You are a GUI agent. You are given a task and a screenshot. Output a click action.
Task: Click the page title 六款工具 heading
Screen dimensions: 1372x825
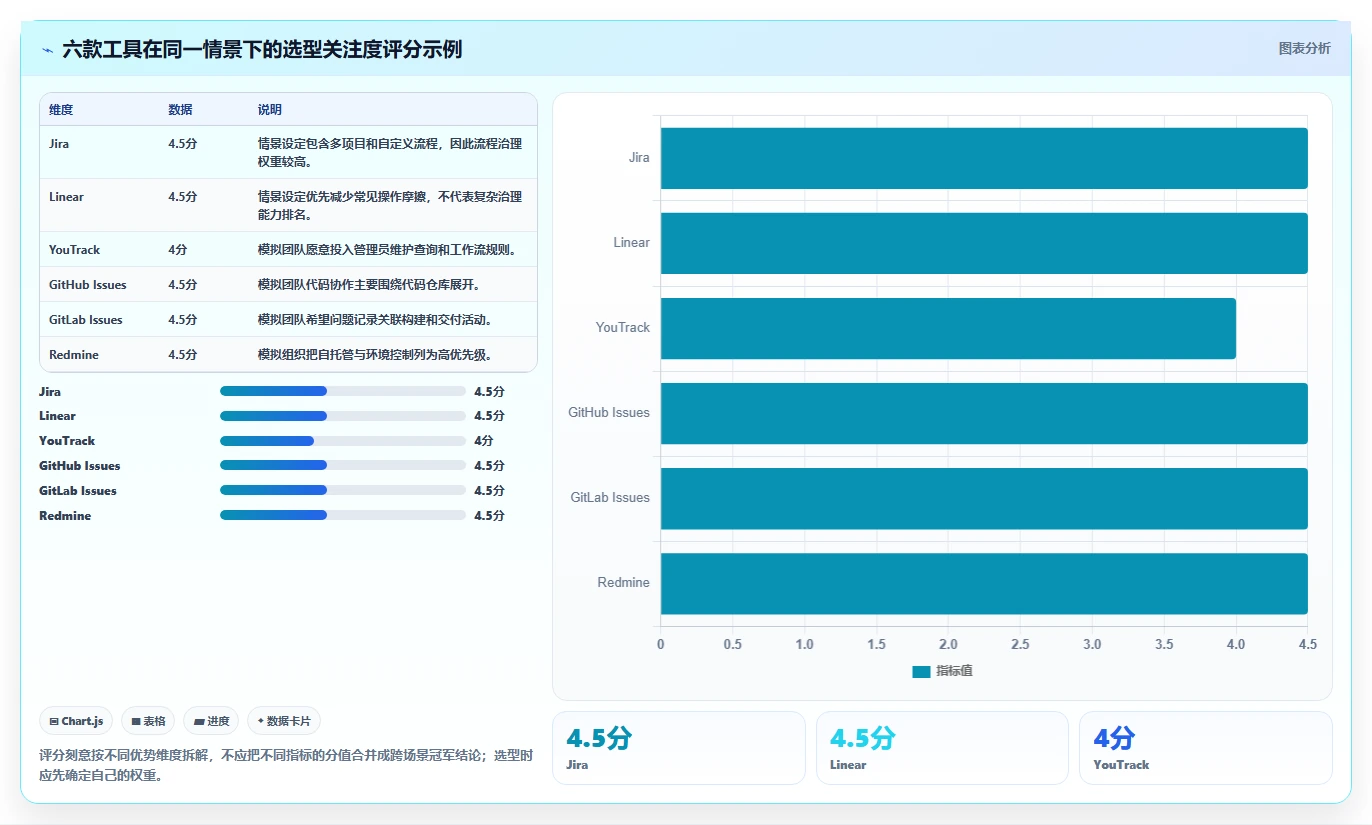(262, 49)
